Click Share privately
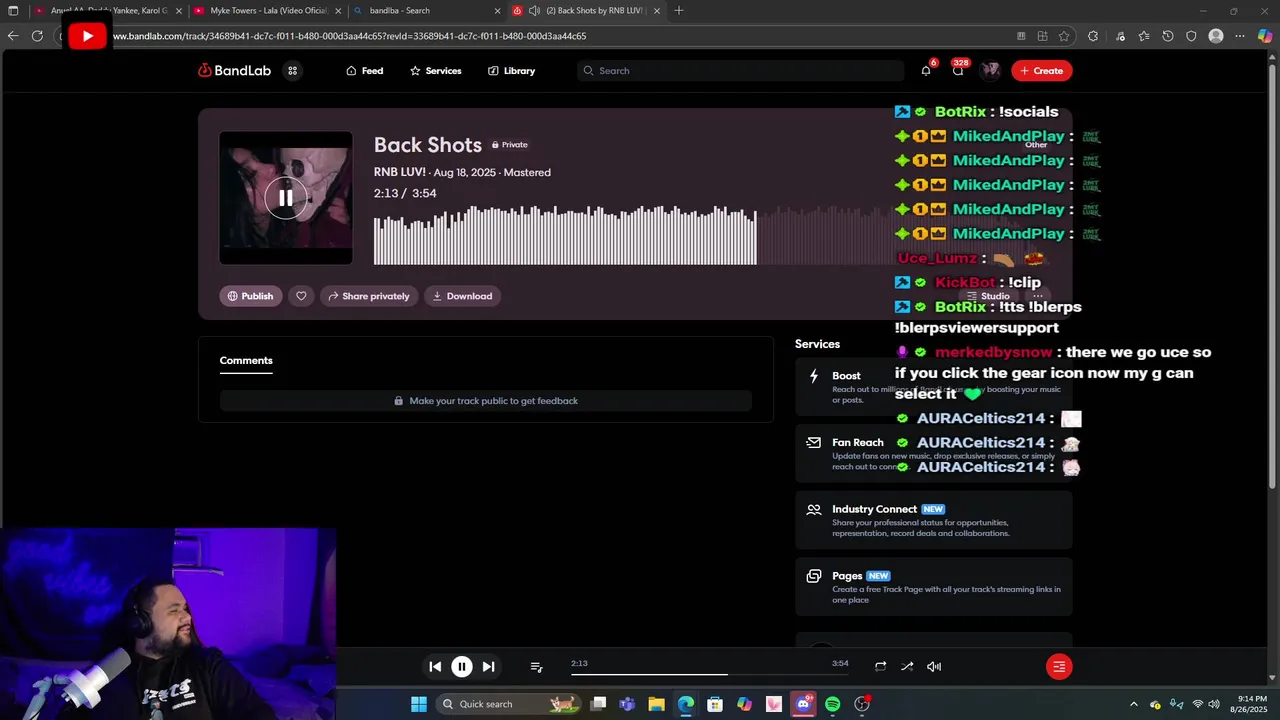The height and width of the screenshot is (720, 1280). click(368, 296)
